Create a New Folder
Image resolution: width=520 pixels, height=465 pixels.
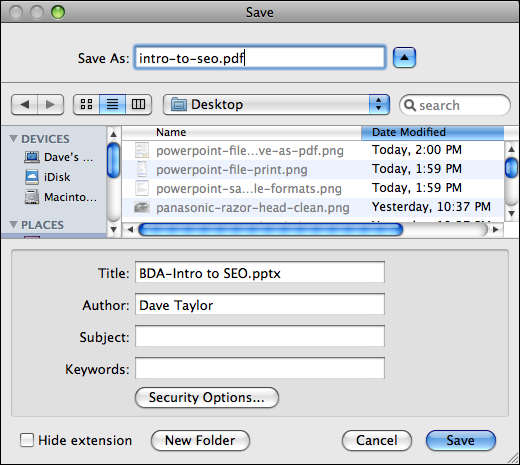[x=200, y=440]
